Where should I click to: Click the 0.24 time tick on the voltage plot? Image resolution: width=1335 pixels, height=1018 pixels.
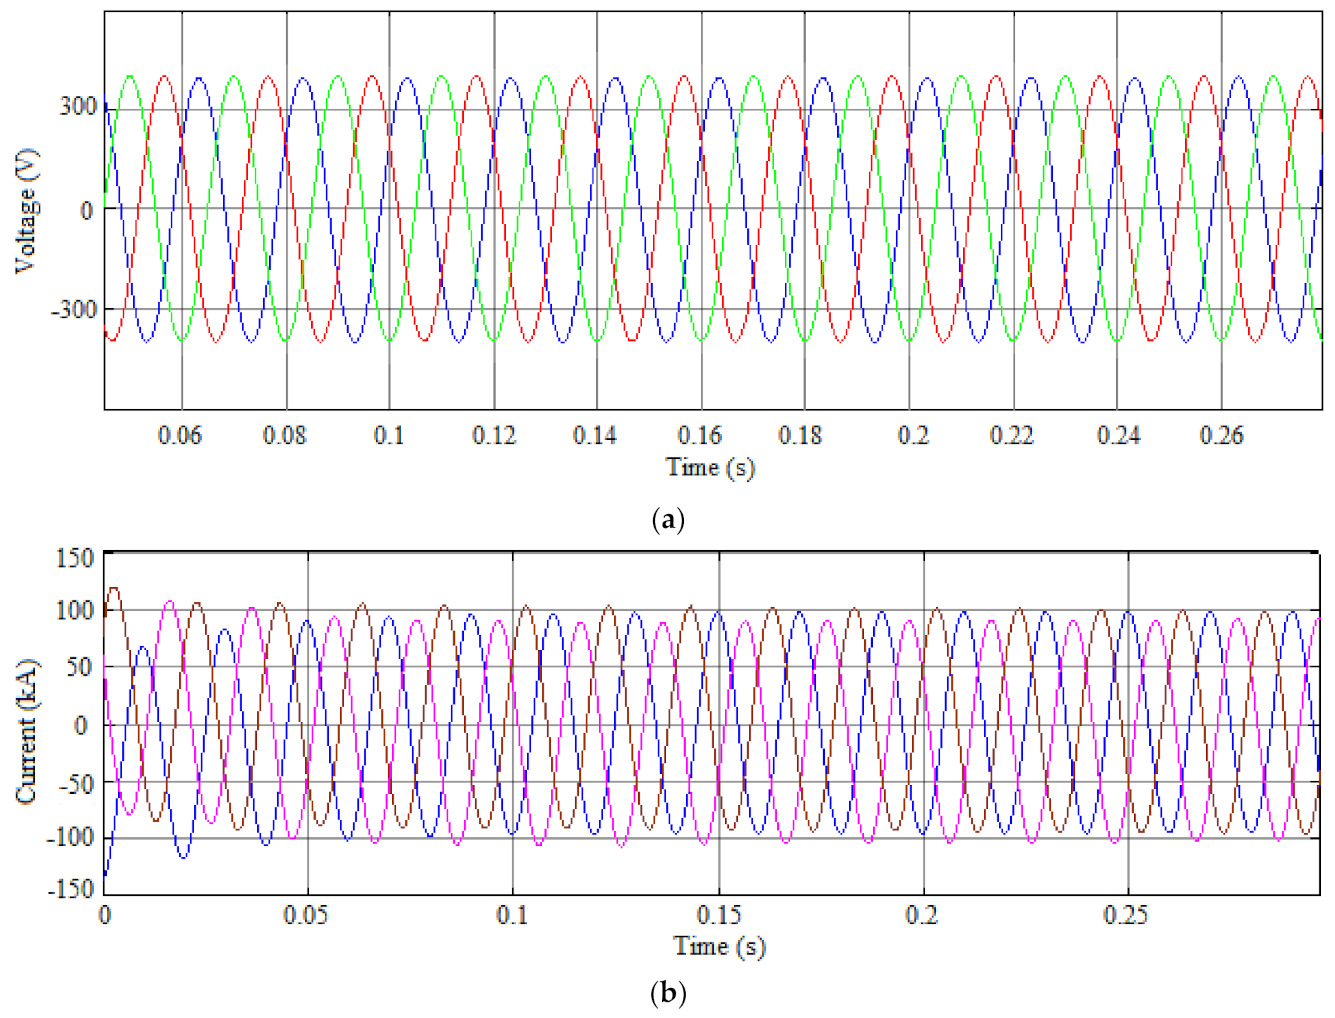pyautogui.click(x=1118, y=435)
